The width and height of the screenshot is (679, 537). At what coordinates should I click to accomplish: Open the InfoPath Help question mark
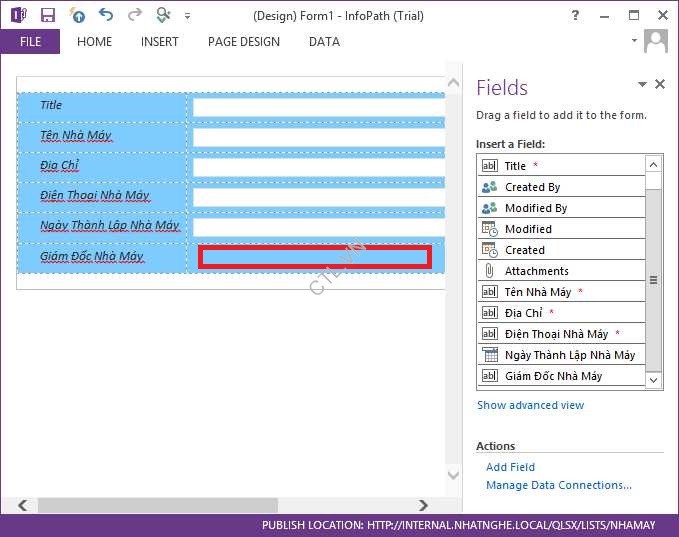[x=574, y=16]
